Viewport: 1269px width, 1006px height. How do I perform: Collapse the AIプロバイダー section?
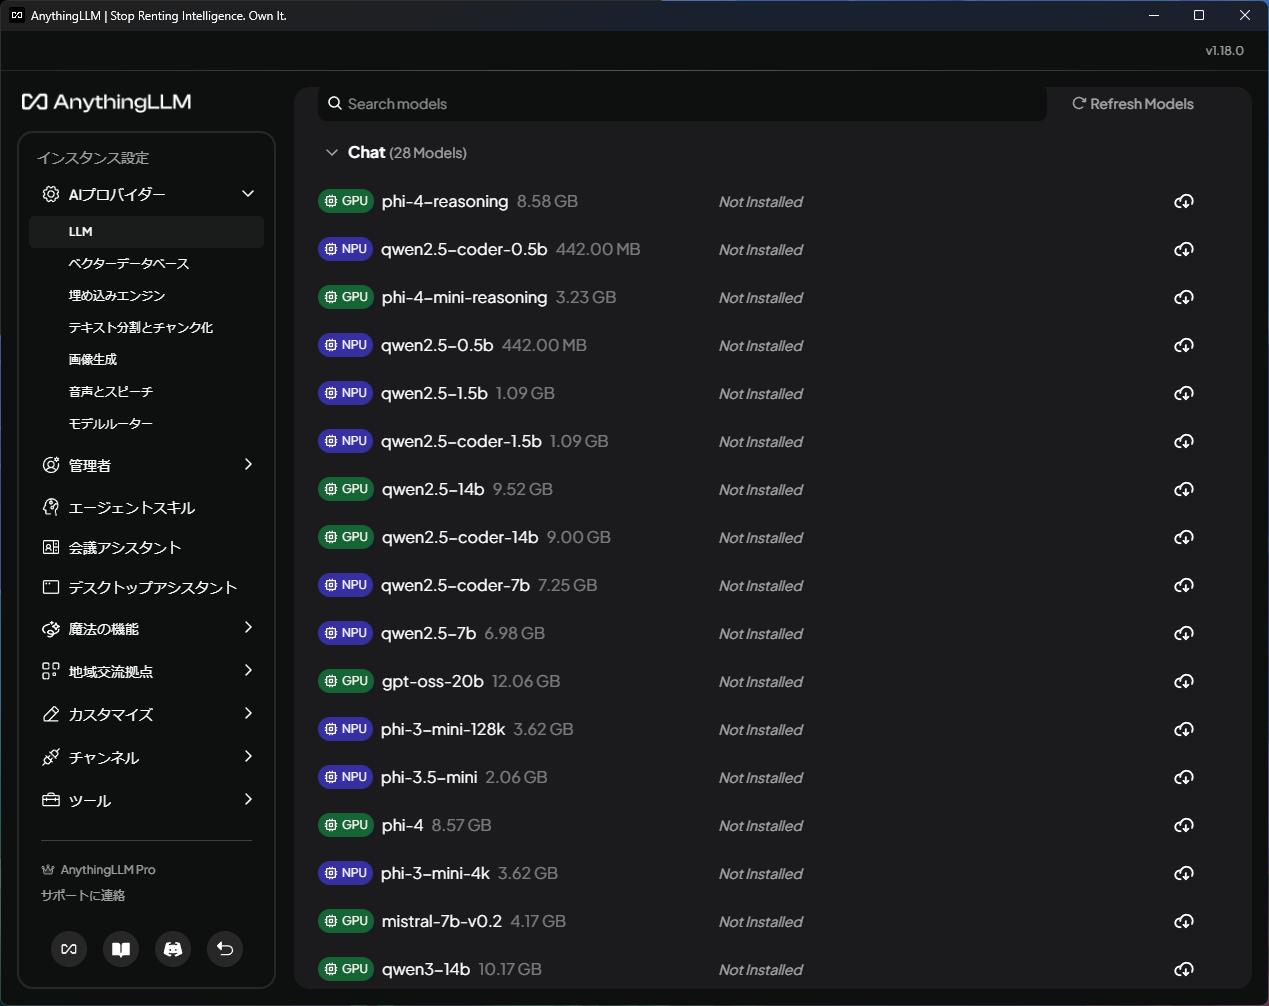point(248,194)
